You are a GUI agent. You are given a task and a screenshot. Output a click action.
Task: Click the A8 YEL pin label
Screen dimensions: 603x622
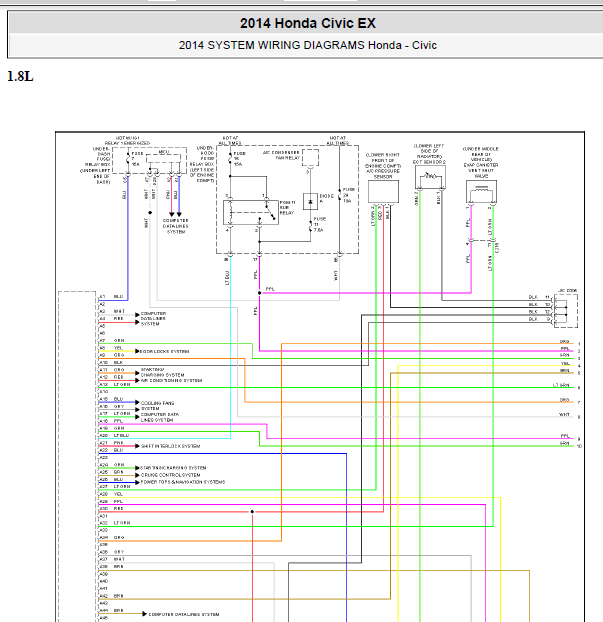(x=111, y=348)
